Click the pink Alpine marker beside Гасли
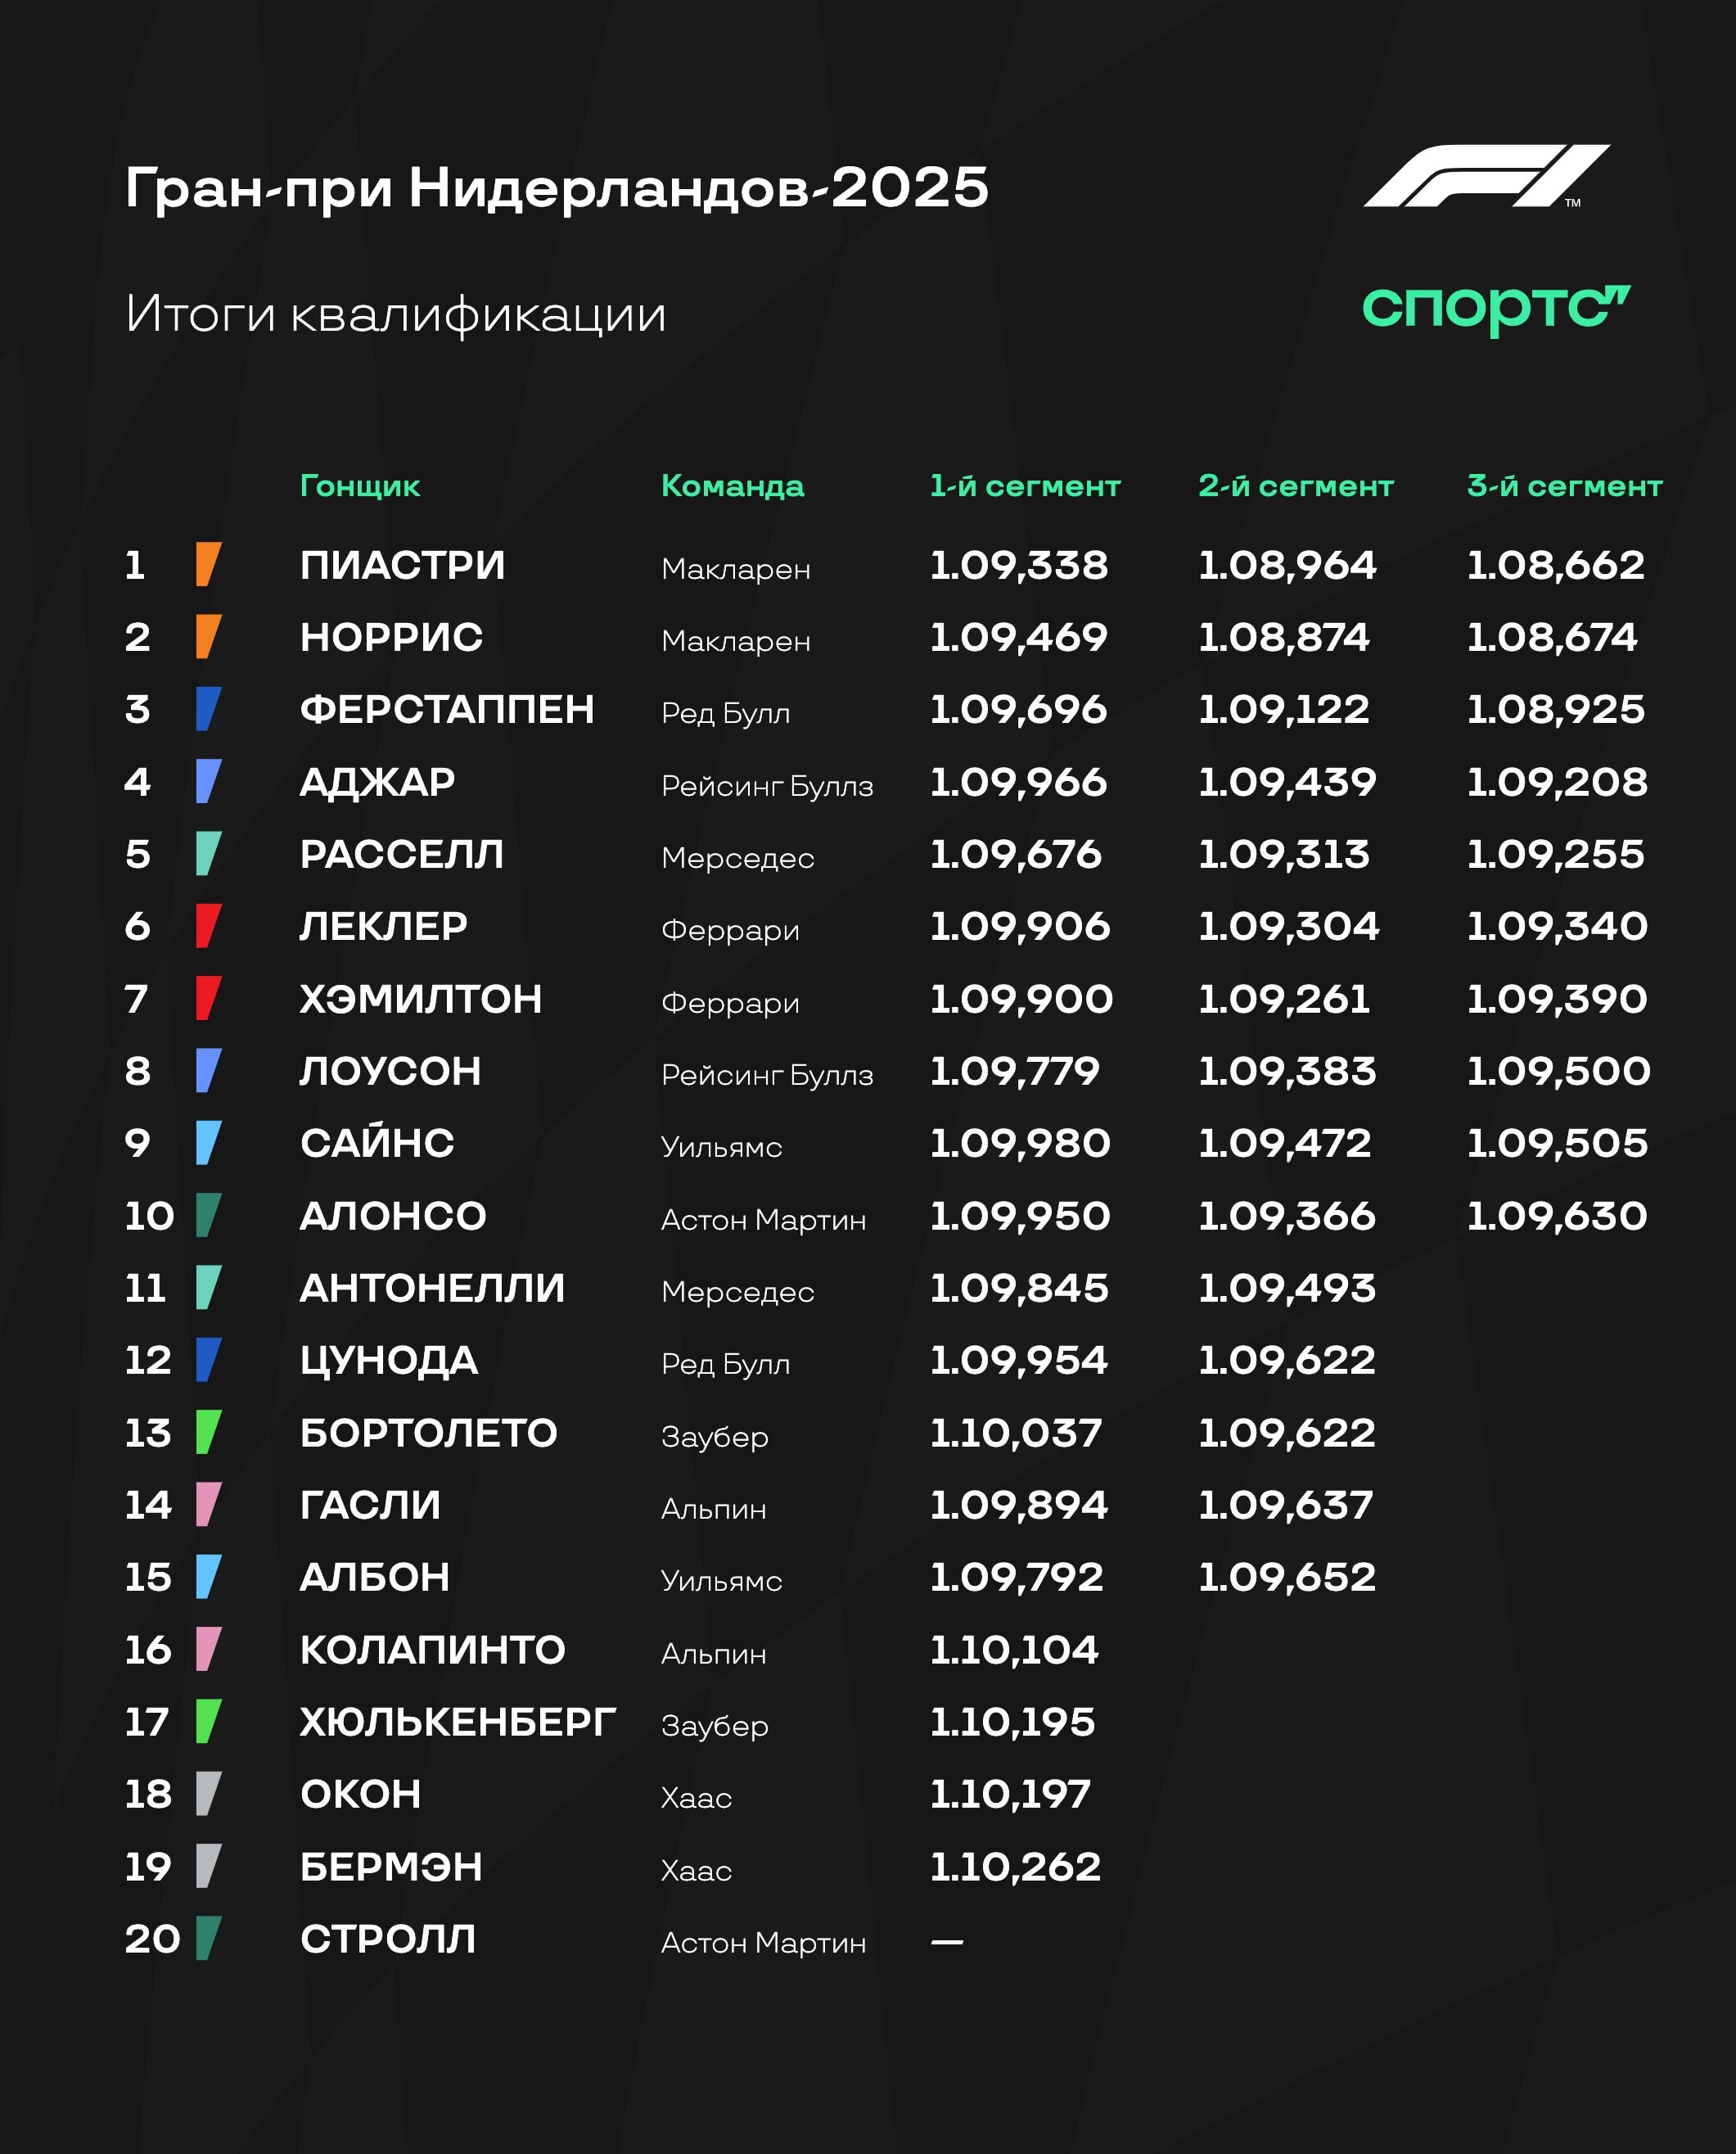1736x2154 pixels. 208,1504
